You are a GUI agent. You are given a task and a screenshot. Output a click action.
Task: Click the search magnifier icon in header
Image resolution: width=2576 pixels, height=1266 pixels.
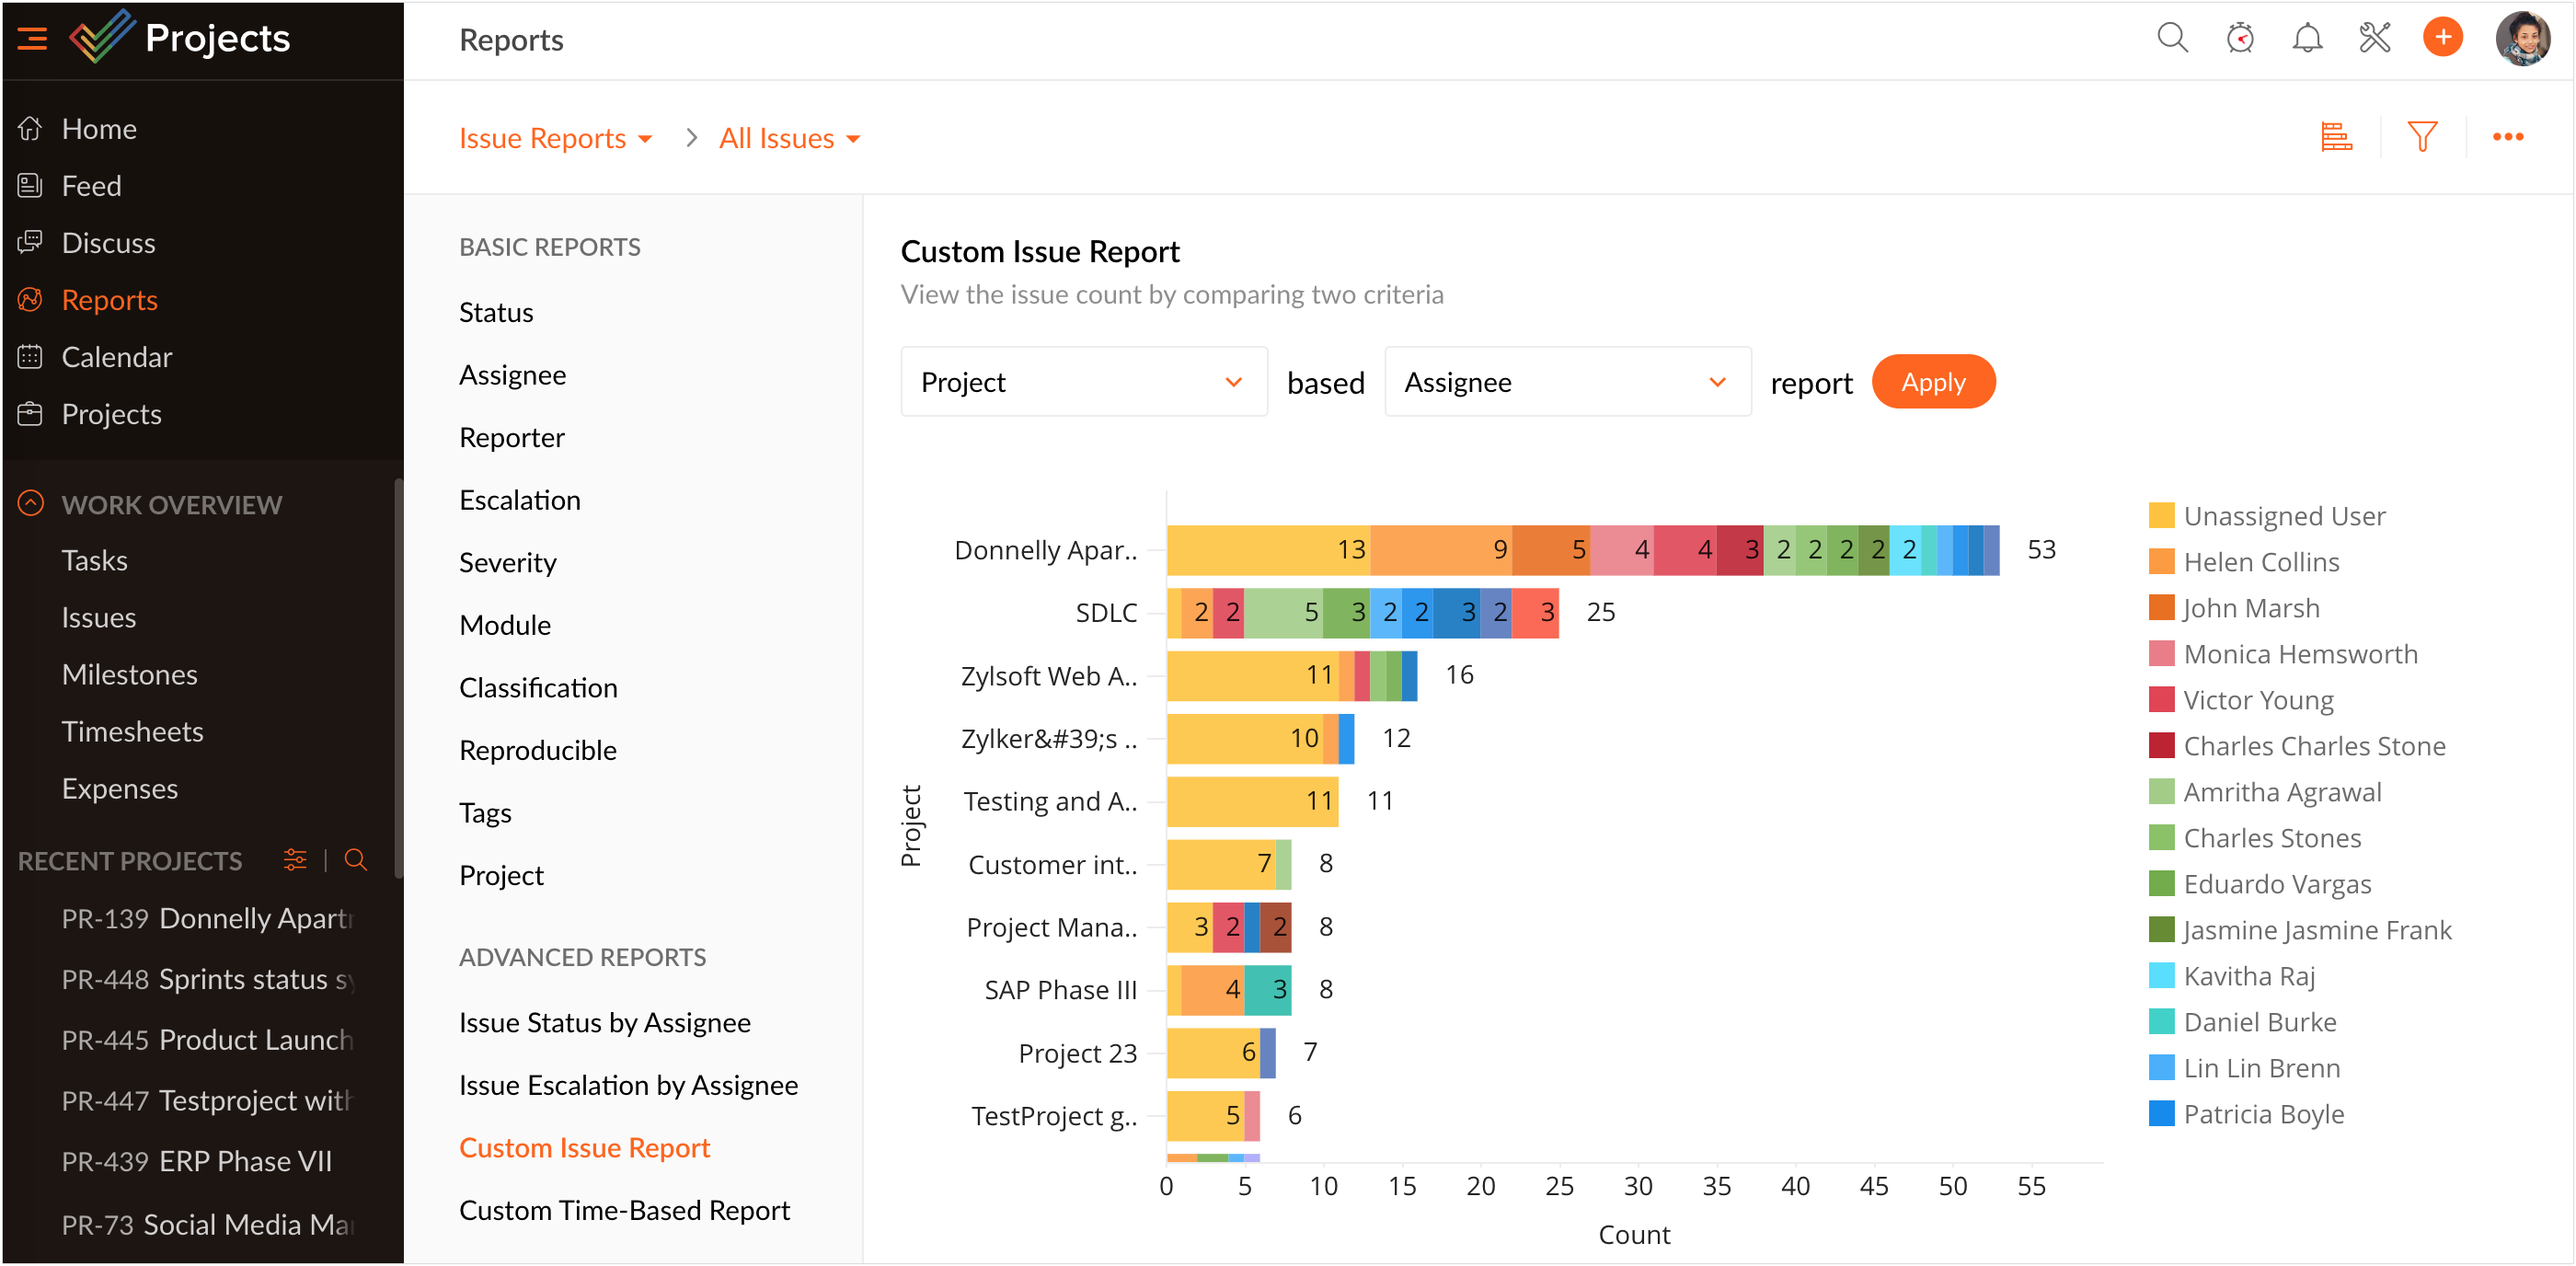pyautogui.click(x=2171, y=39)
